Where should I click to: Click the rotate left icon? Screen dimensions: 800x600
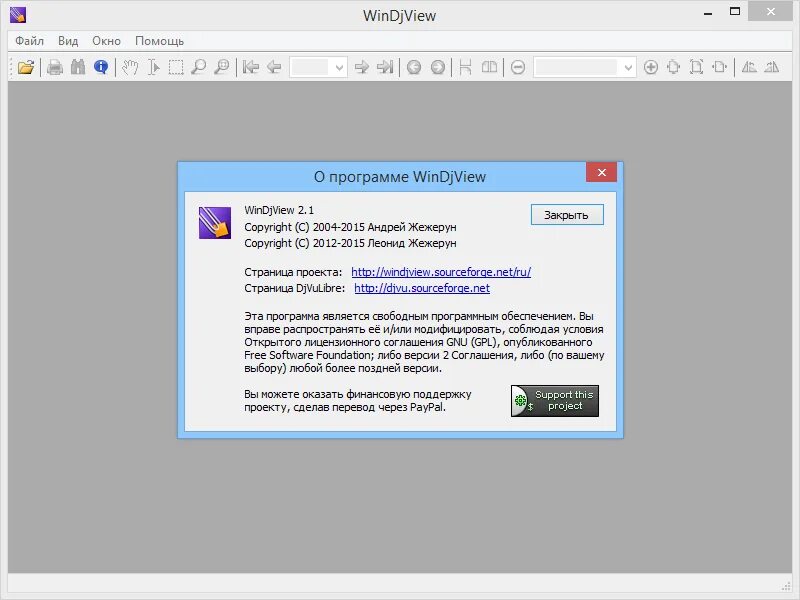tap(749, 67)
